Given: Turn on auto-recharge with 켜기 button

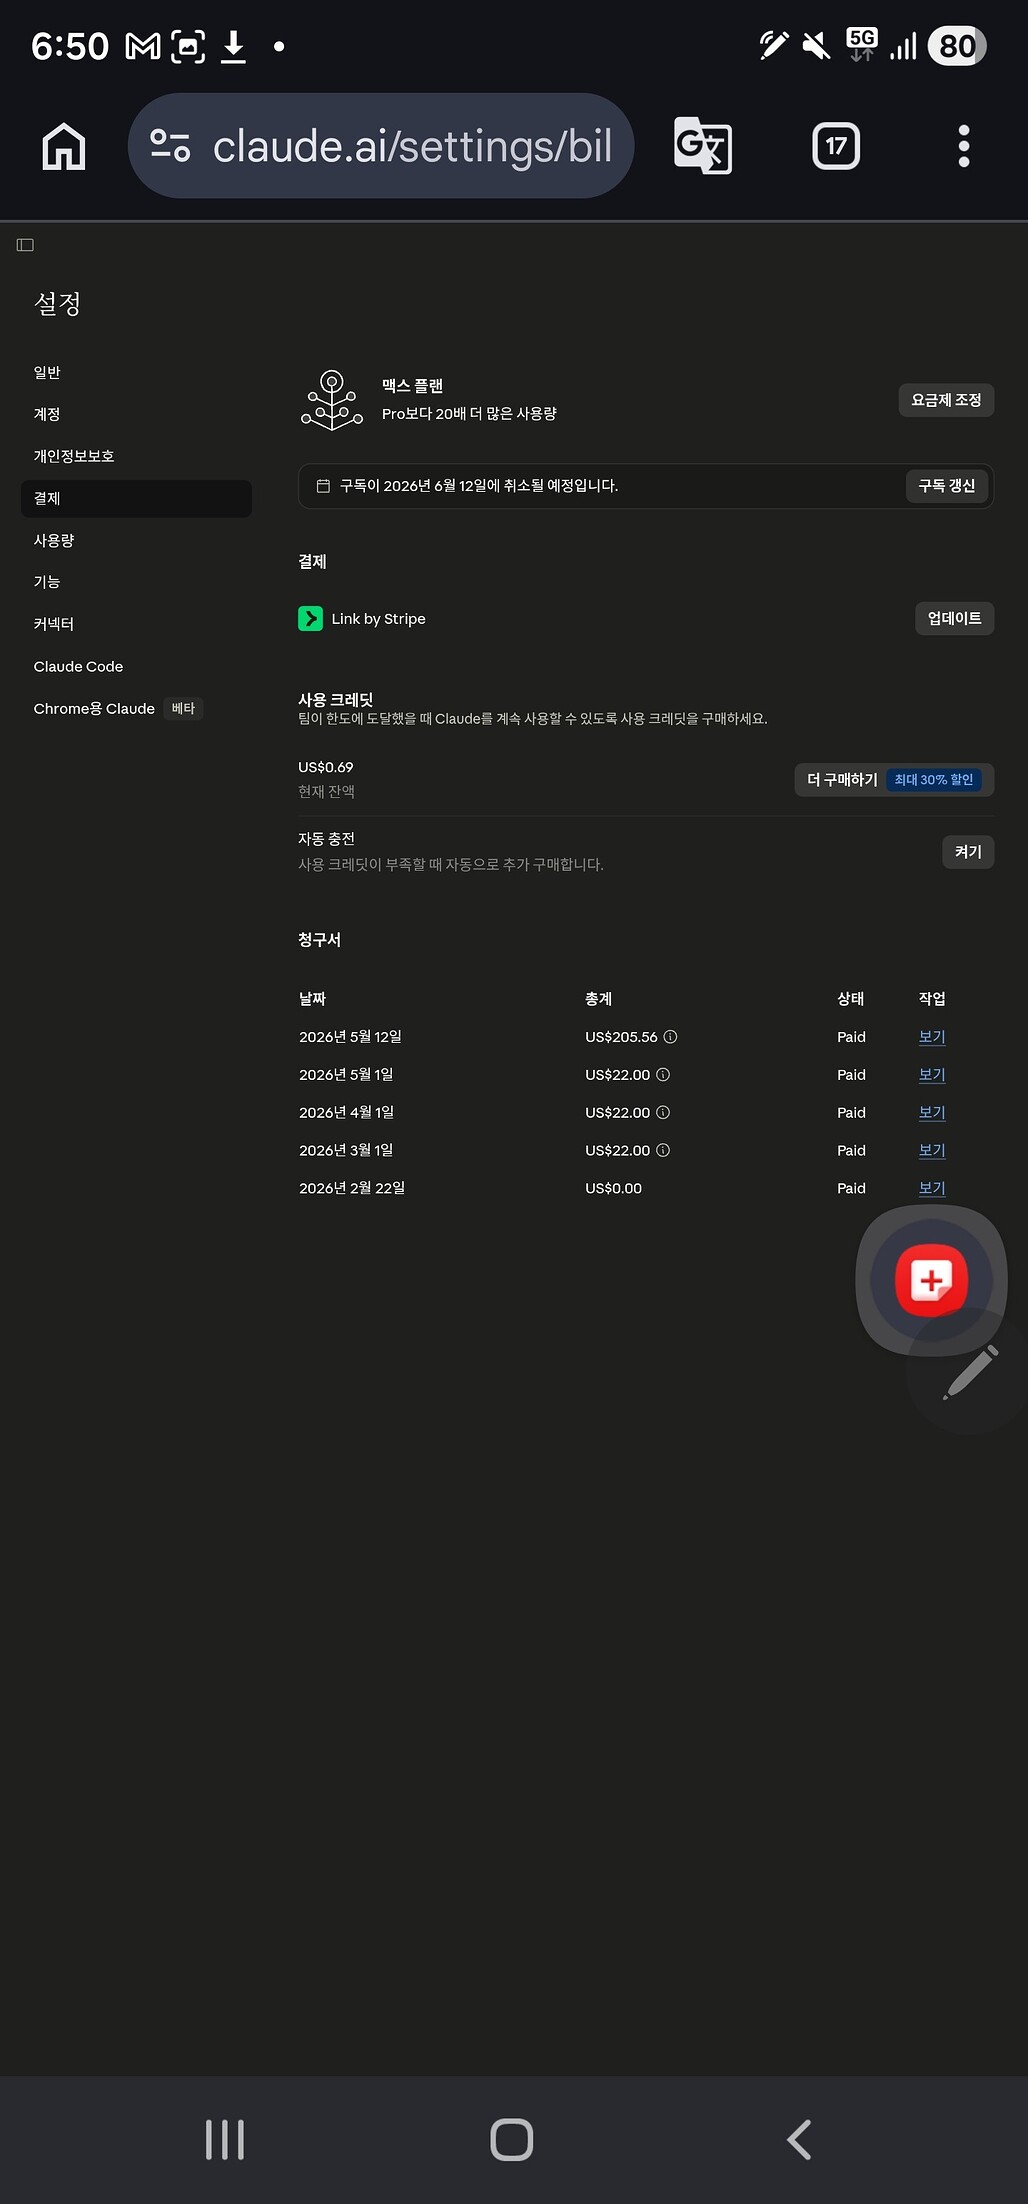Looking at the screenshot, I should pyautogui.click(x=968, y=852).
